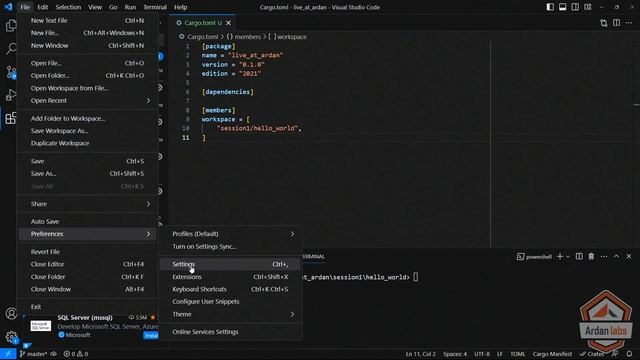The image size is (640, 360).
Task: Open the Run and Debug view icon
Action: pyautogui.click(x=11, y=95)
